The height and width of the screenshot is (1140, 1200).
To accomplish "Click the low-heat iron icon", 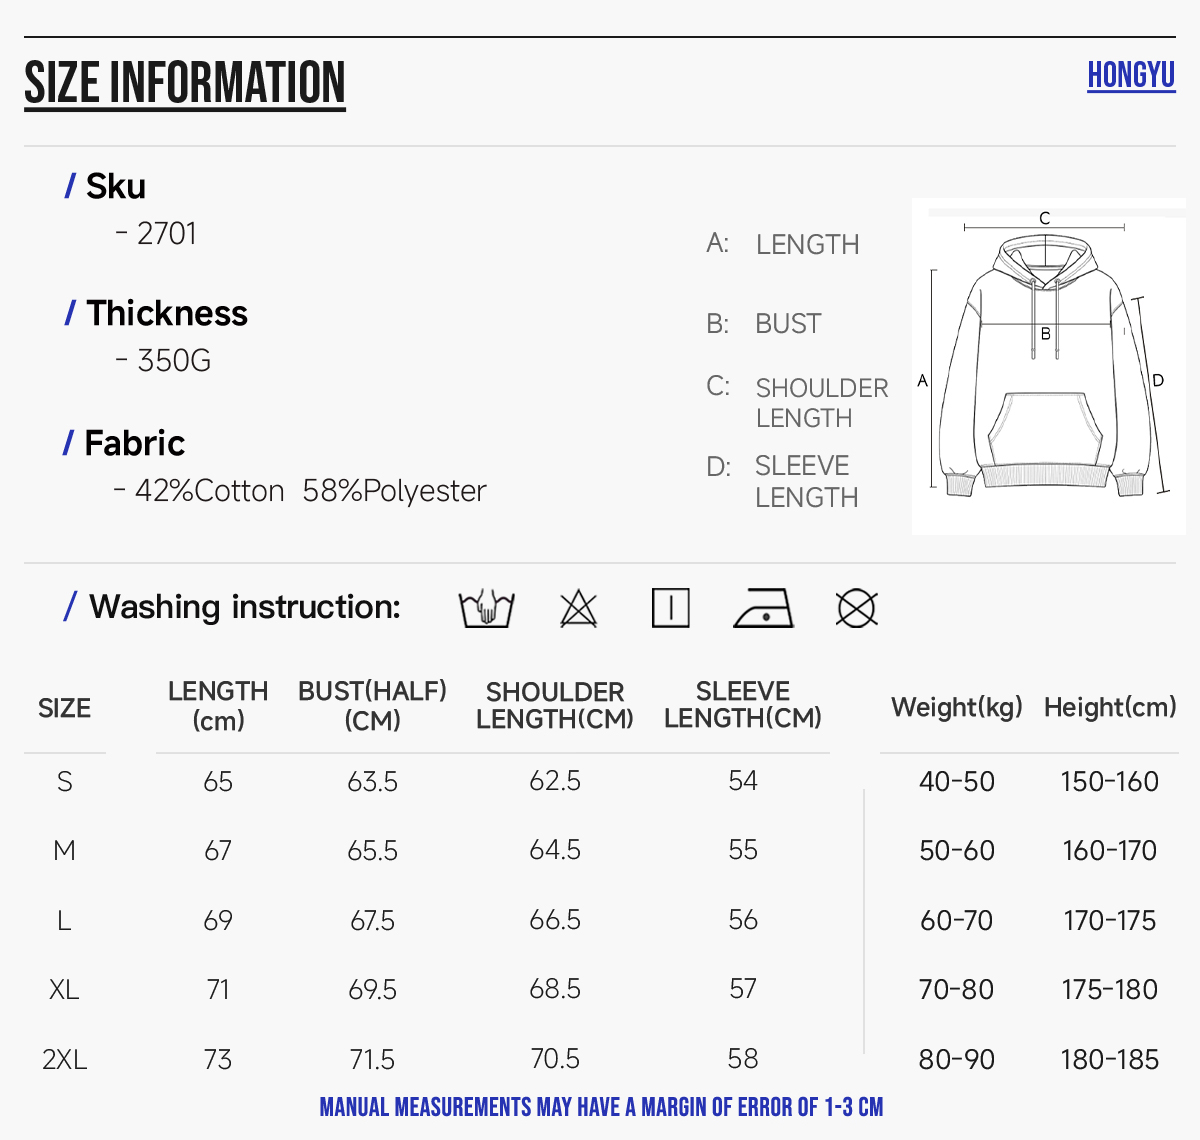I will click(763, 608).
